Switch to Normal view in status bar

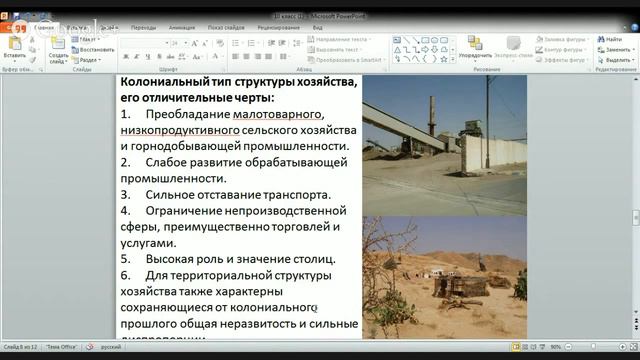point(516,347)
